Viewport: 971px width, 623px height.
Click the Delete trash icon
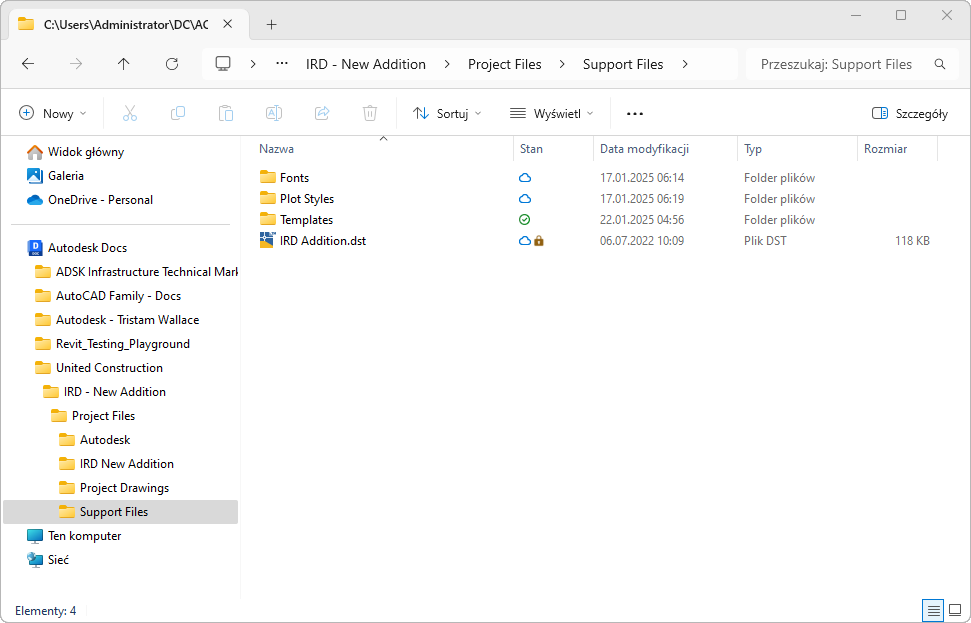coord(370,114)
